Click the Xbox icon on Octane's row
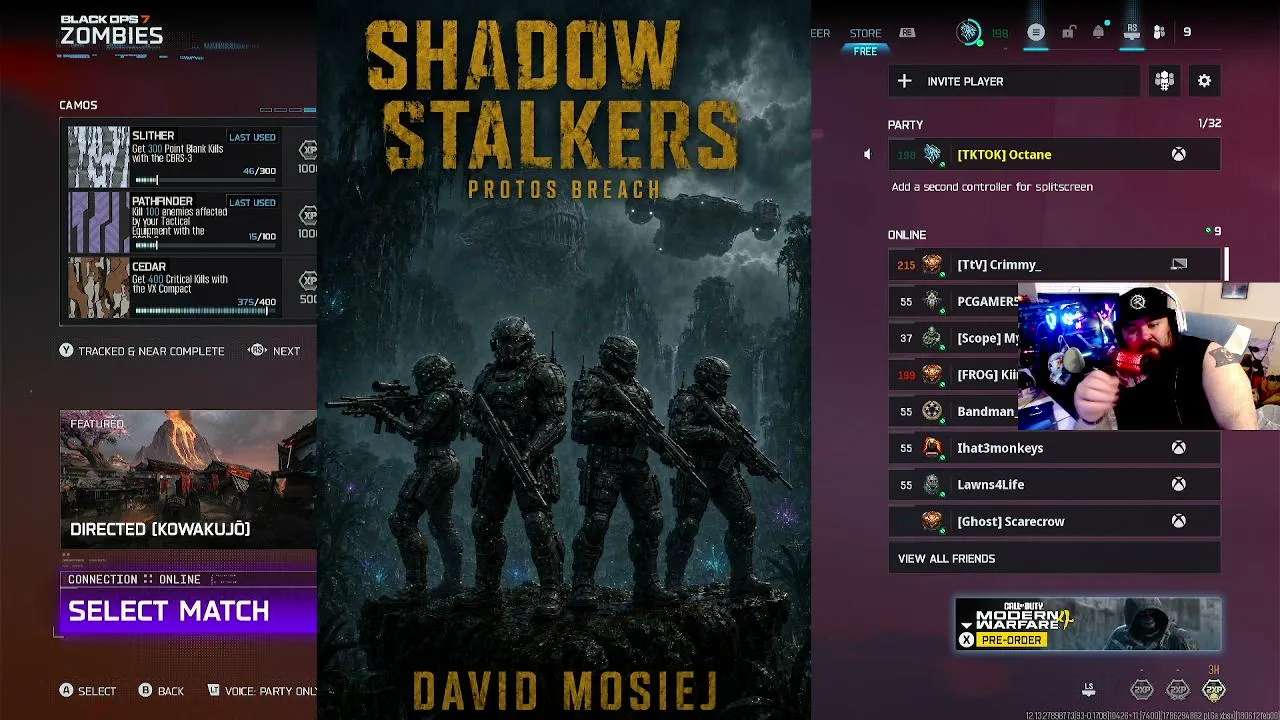 pos(1179,154)
